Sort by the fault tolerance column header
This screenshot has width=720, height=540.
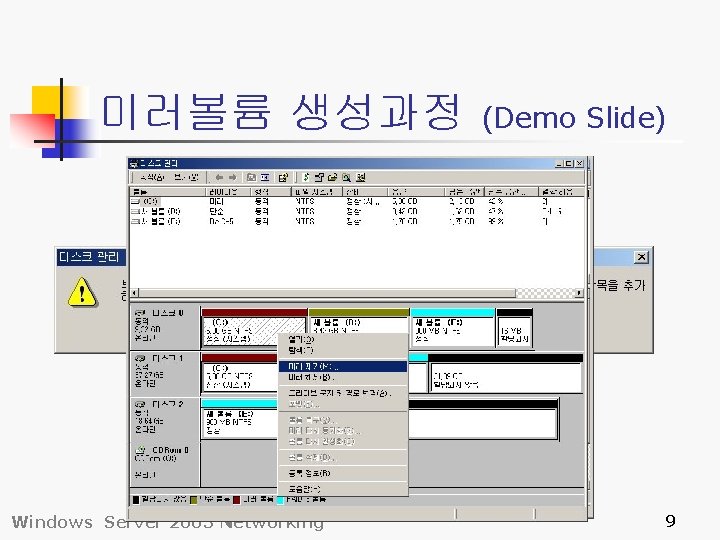(561, 191)
